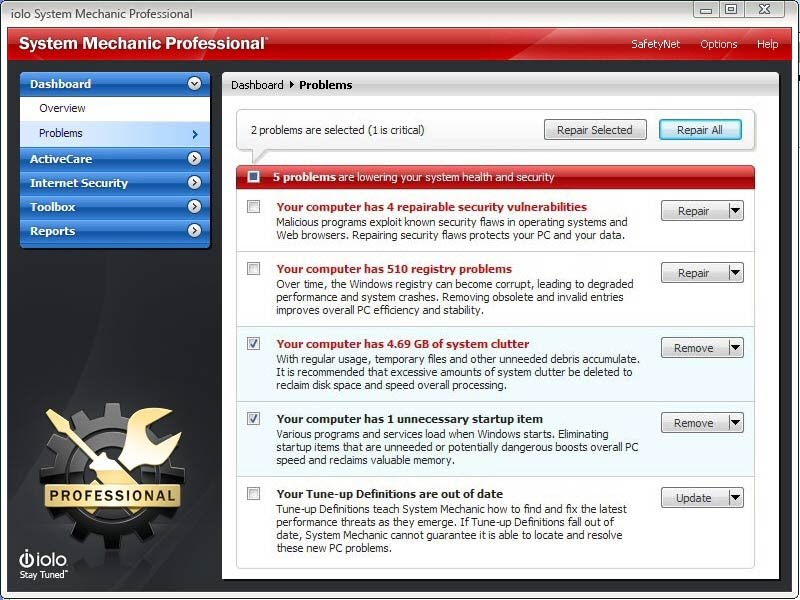Remove the 4.69 GB system clutter
800x600 pixels.
point(694,348)
